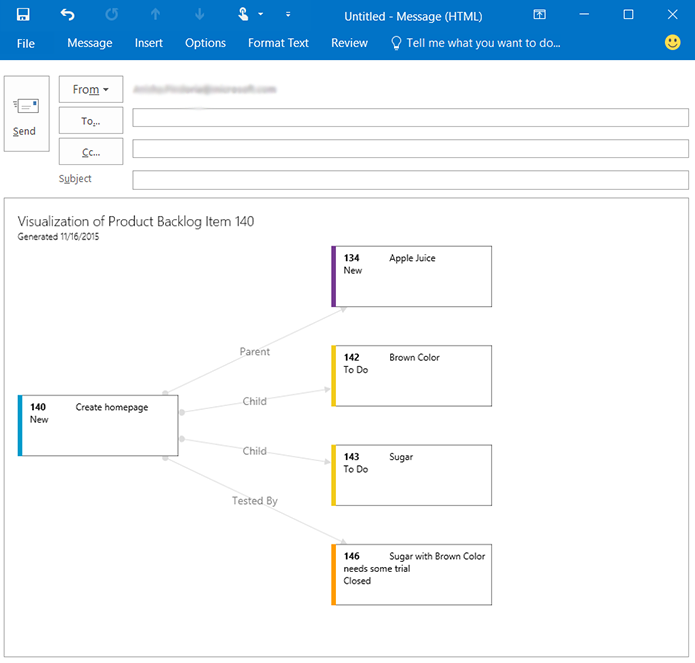Click the Redo icon

click(x=112, y=15)
